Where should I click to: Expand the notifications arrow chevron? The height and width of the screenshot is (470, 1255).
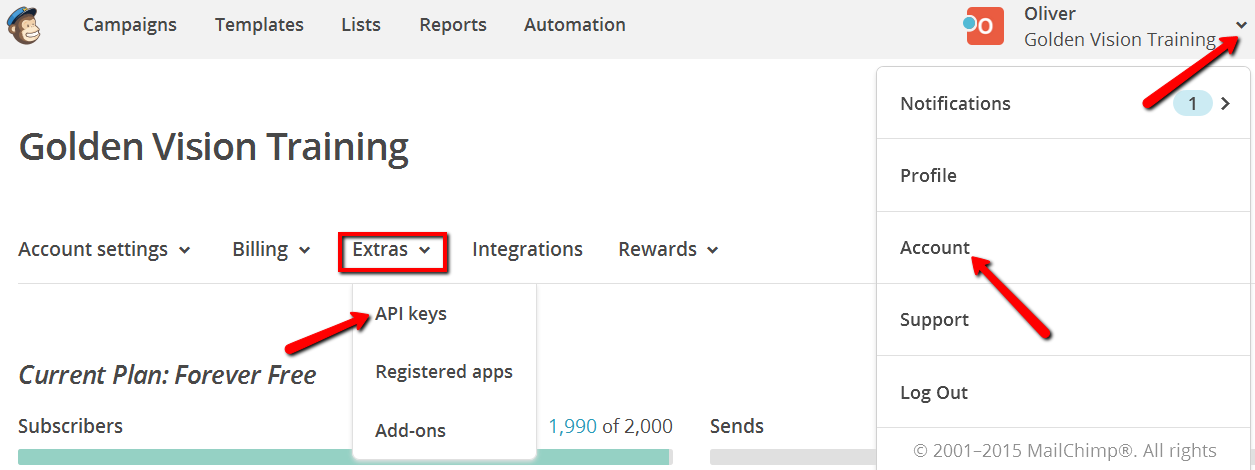[x=1226, y=103]
